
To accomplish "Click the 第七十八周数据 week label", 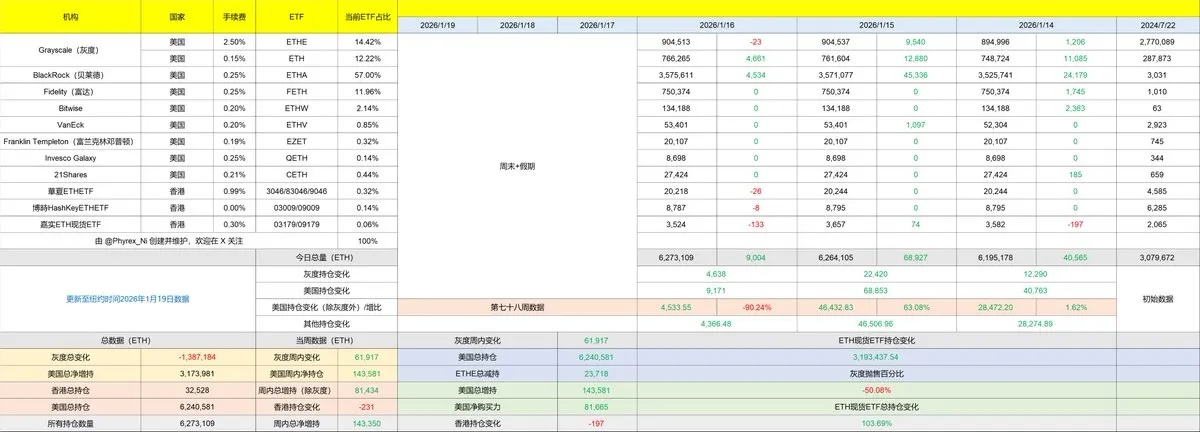I will point(517,307).
